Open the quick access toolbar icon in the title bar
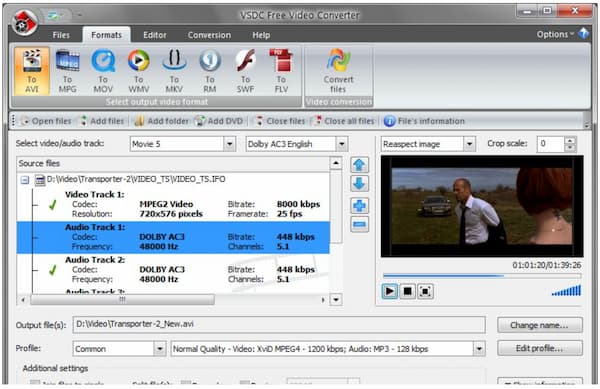The image size is (600, 389). (x=54, y=15)
